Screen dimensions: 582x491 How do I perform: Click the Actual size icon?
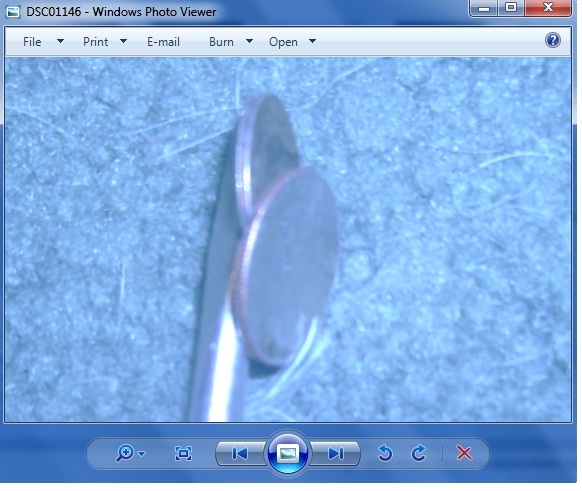tap(183, 454)
